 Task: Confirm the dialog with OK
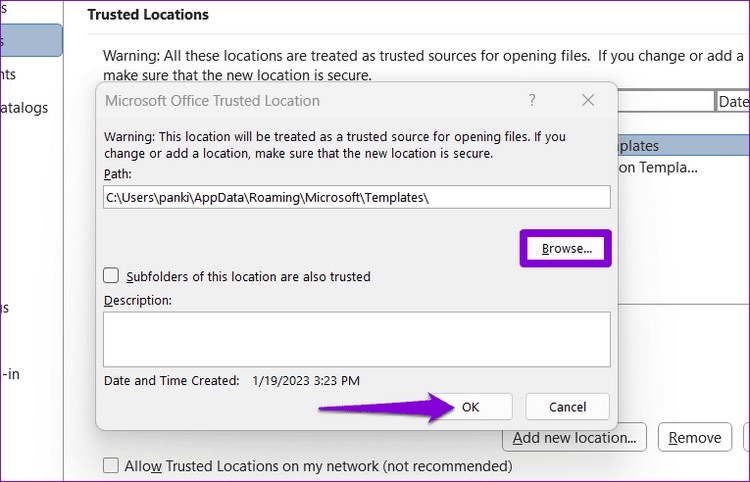coord(471,407)
